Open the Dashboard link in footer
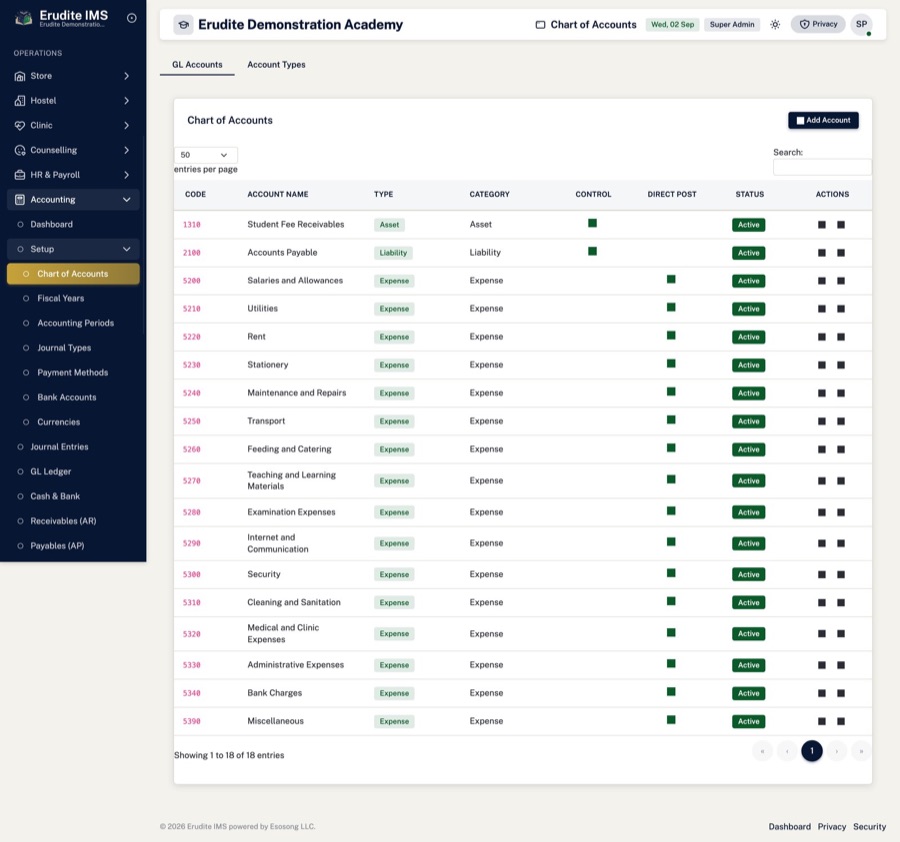 [789, 827]
